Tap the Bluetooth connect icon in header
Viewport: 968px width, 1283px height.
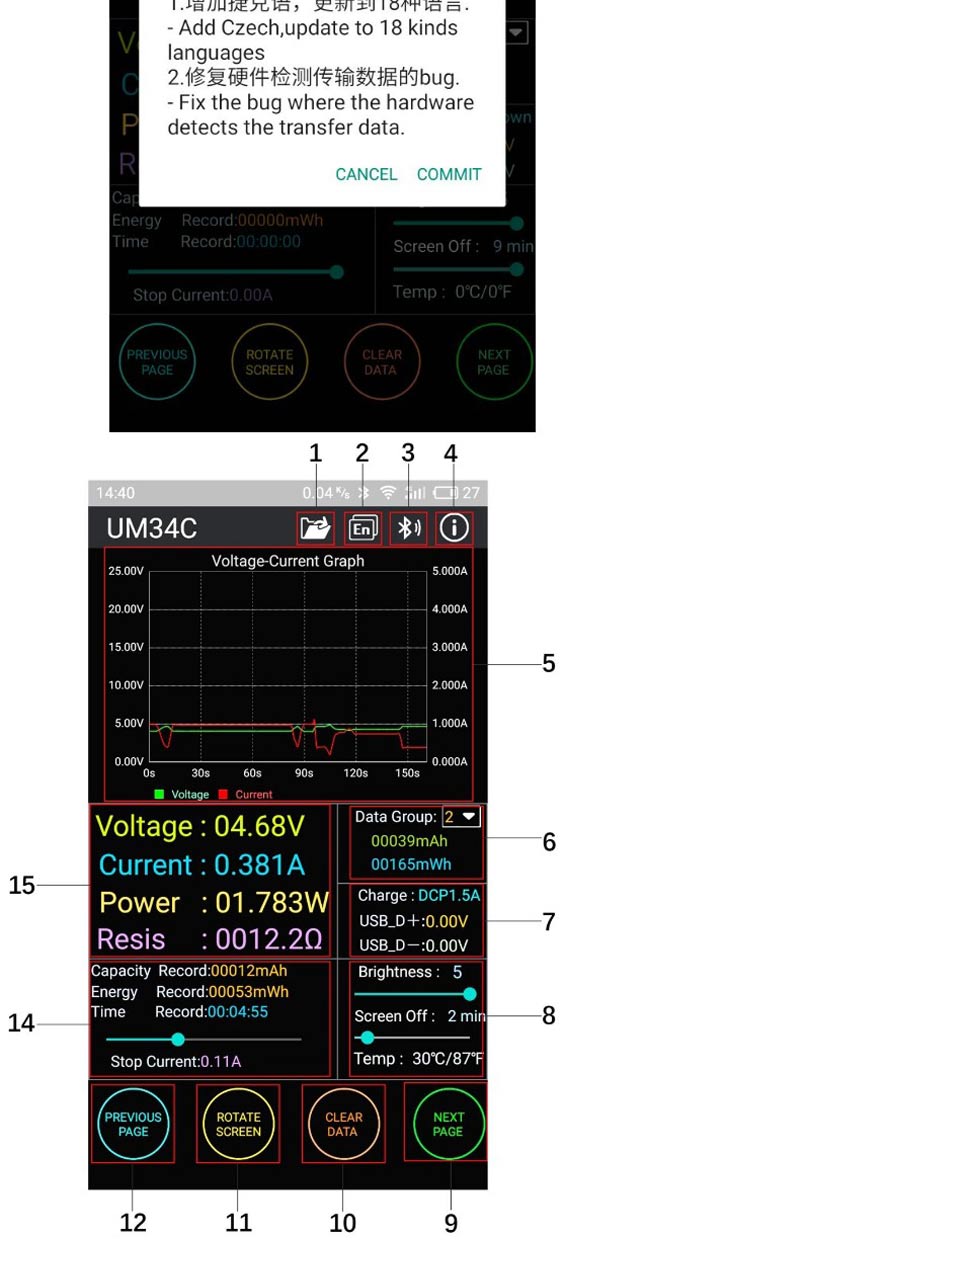click(408, 528)
